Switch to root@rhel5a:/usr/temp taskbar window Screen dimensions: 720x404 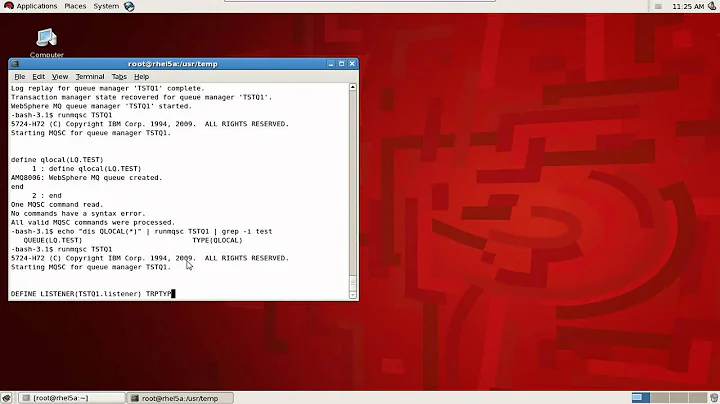(180, 398)
